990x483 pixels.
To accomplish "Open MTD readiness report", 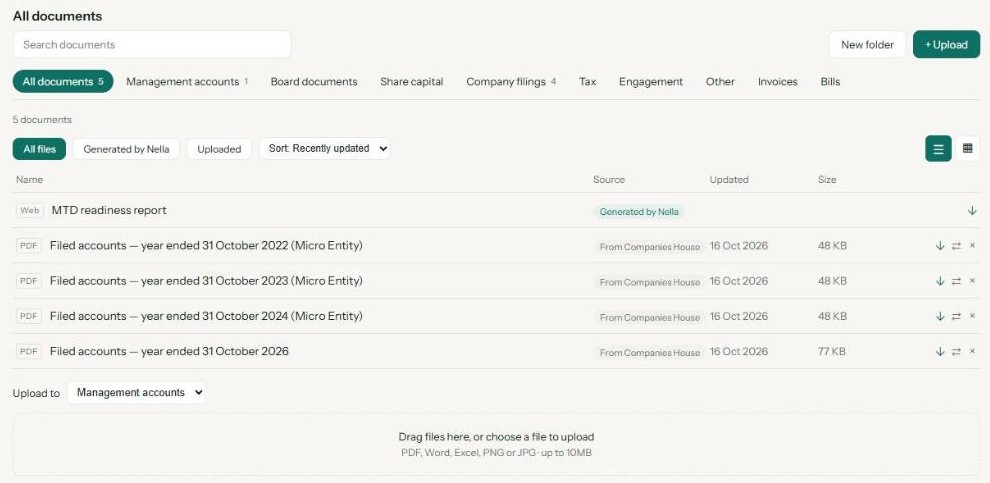I will pyautogui.click(x=109, y=210).
